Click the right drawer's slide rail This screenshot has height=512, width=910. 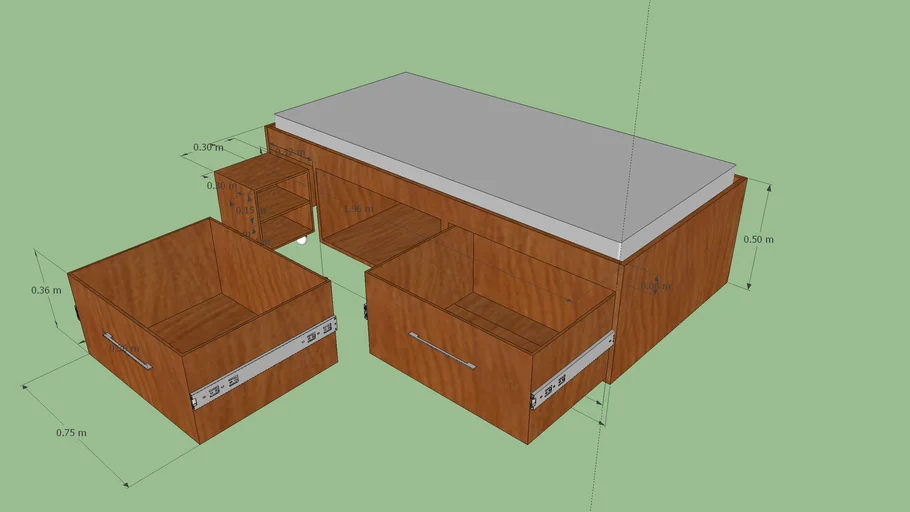coord(571,371)
